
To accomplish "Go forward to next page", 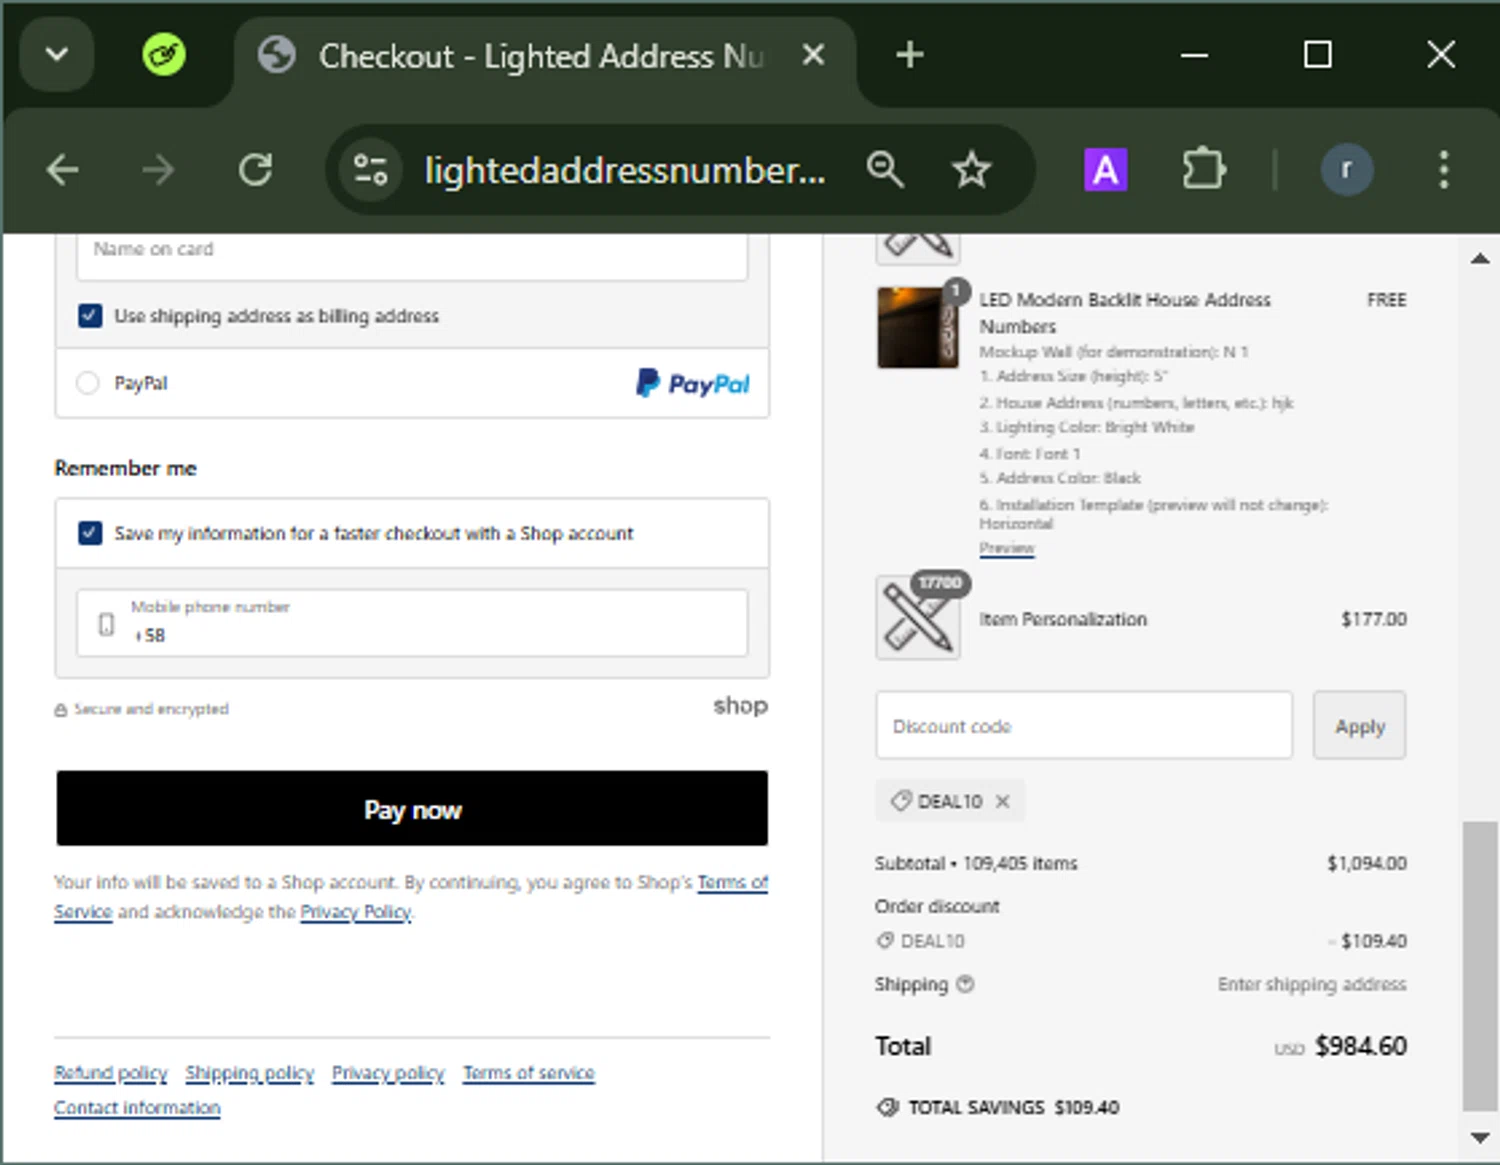I will click(x=158, y=170).
